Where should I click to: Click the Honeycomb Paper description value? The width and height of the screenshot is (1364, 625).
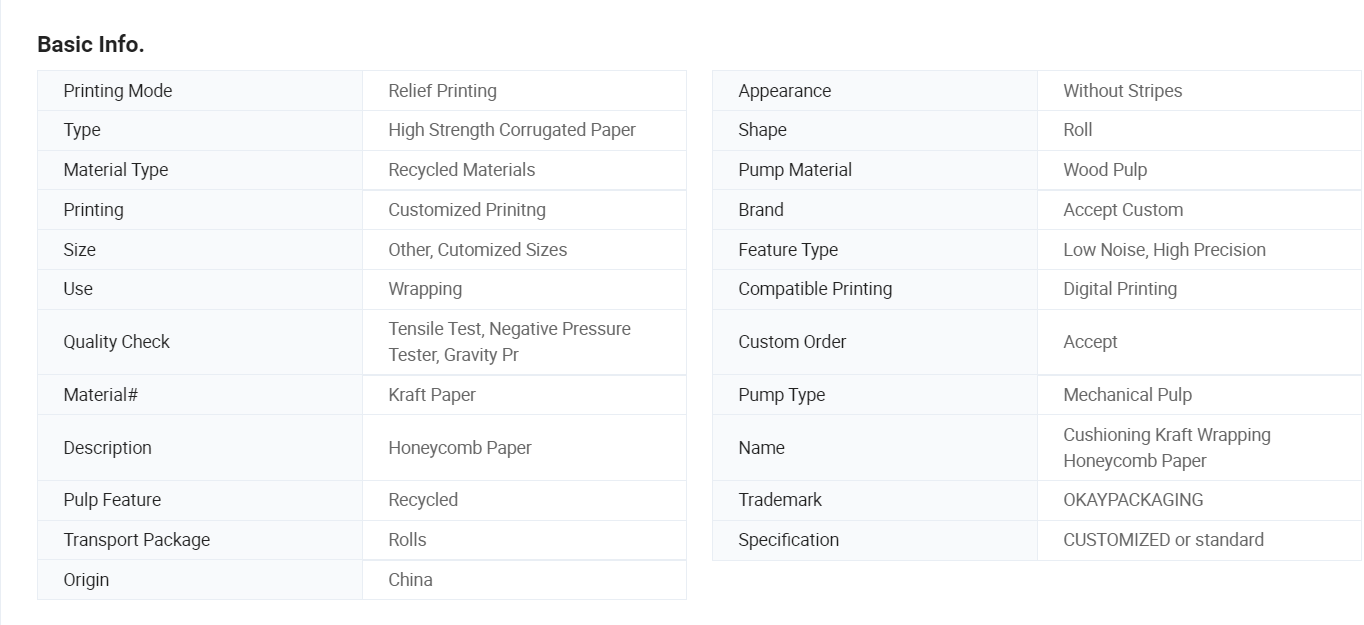click(460, 448)
